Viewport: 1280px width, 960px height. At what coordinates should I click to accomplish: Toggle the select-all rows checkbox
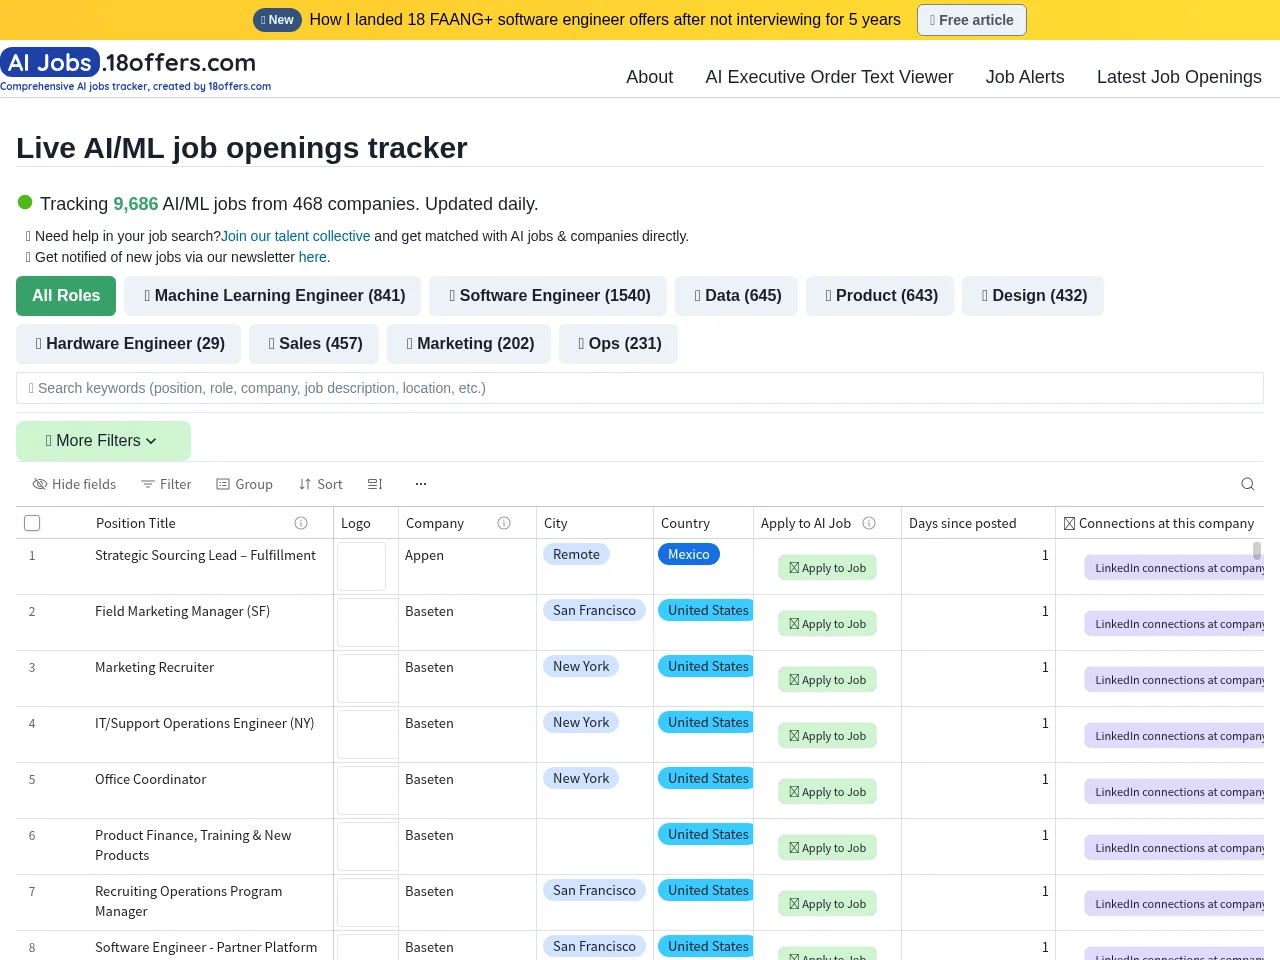pyautogui.click(x=32, y=523)
